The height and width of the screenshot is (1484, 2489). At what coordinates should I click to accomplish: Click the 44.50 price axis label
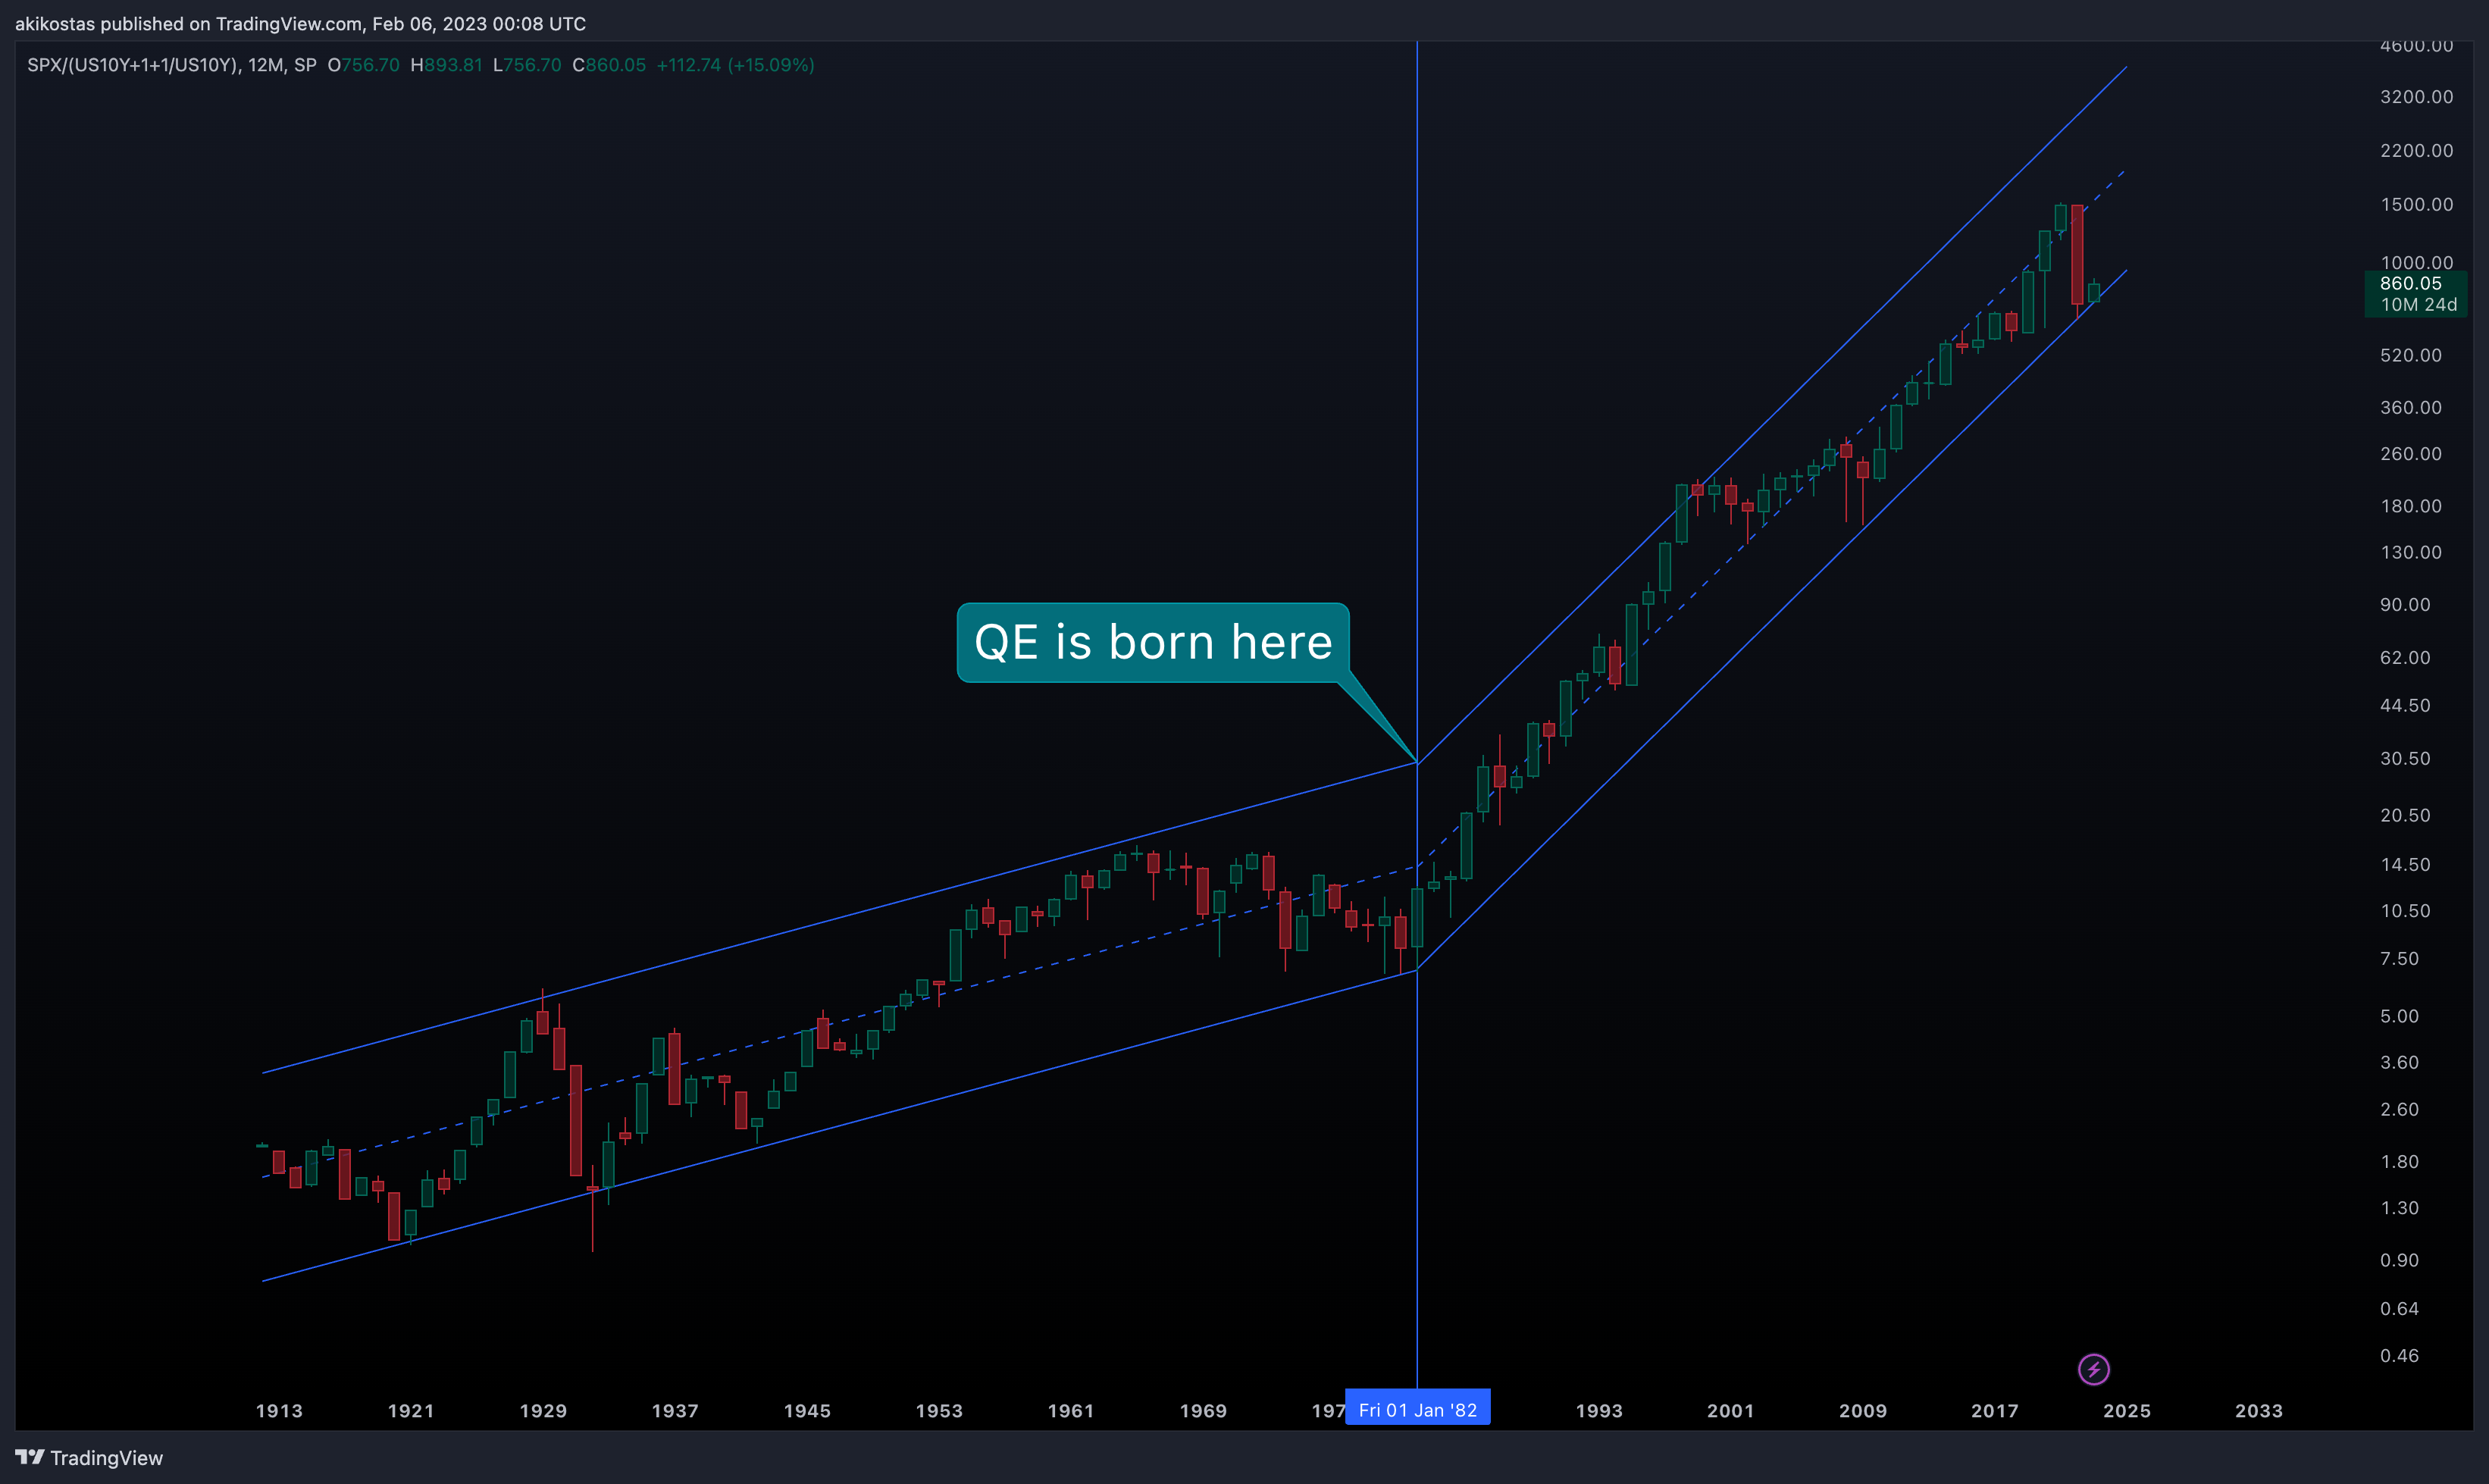pos(2405,706)
